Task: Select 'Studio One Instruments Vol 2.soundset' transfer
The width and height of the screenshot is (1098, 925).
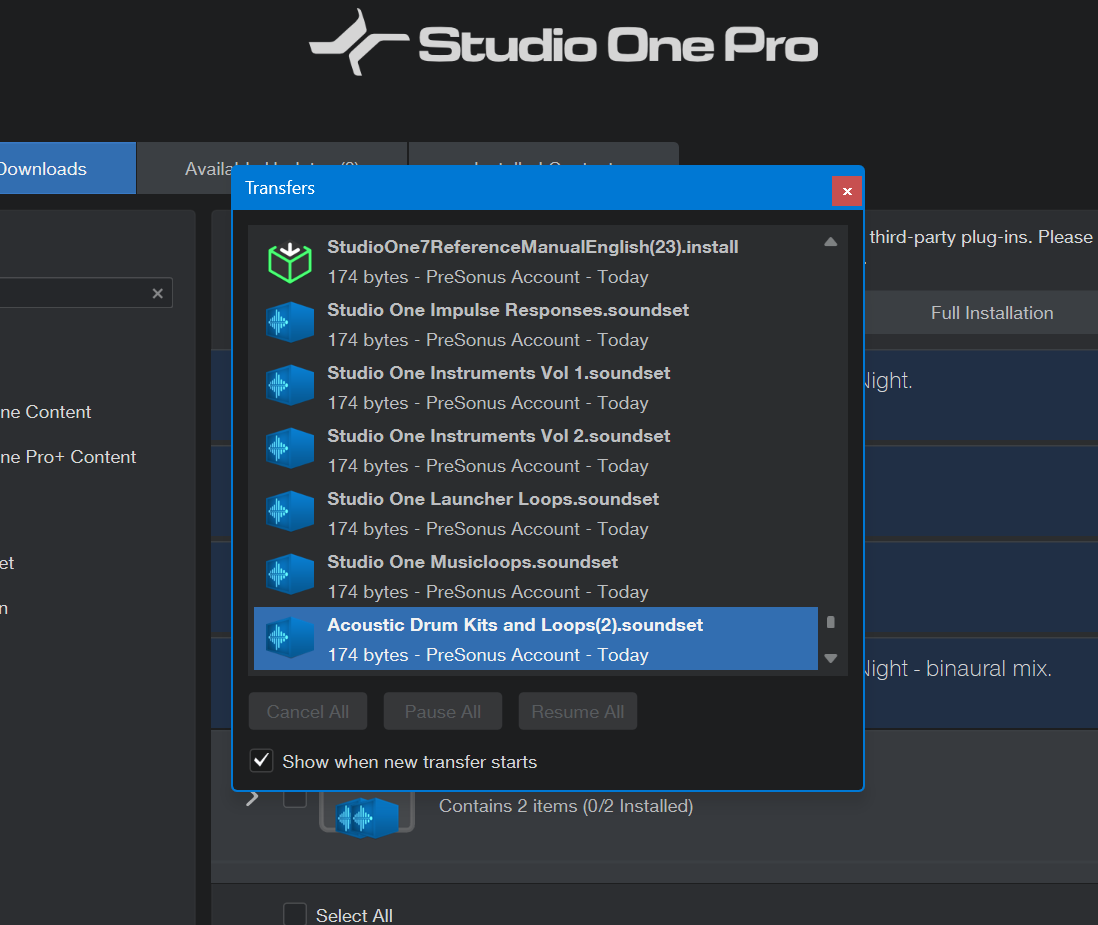Action: pos(536,450)
